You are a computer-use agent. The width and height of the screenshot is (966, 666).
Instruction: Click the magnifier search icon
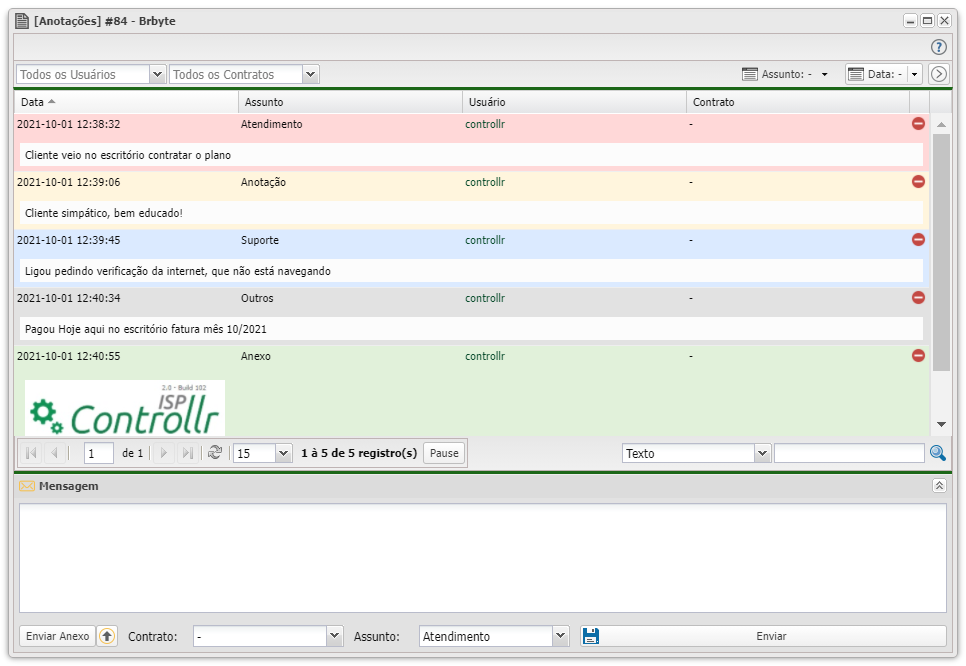point(937,453)
